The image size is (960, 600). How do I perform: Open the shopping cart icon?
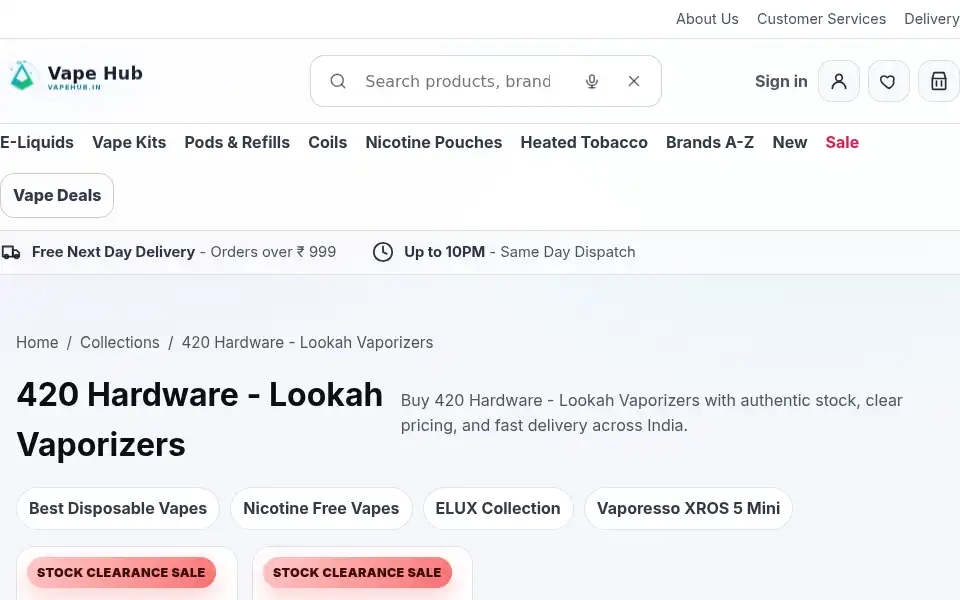[939, 81]
